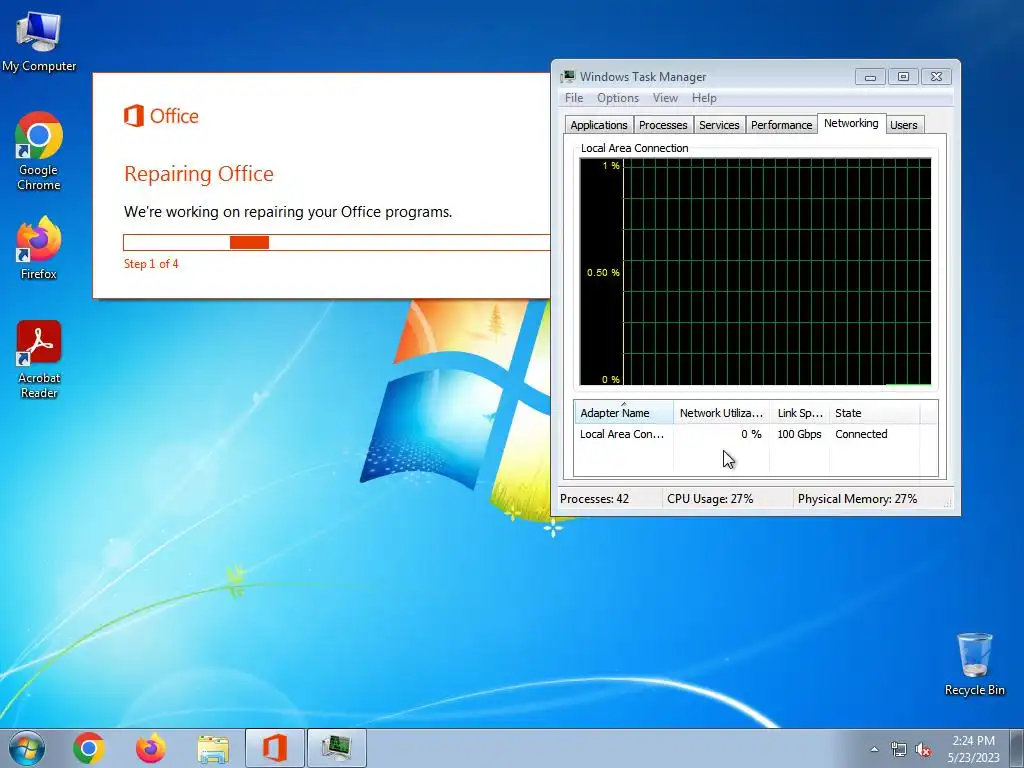This screenshot has width=1024, height=768.
Task: Open the View menu in Task Manager
Action: point(665,98)
